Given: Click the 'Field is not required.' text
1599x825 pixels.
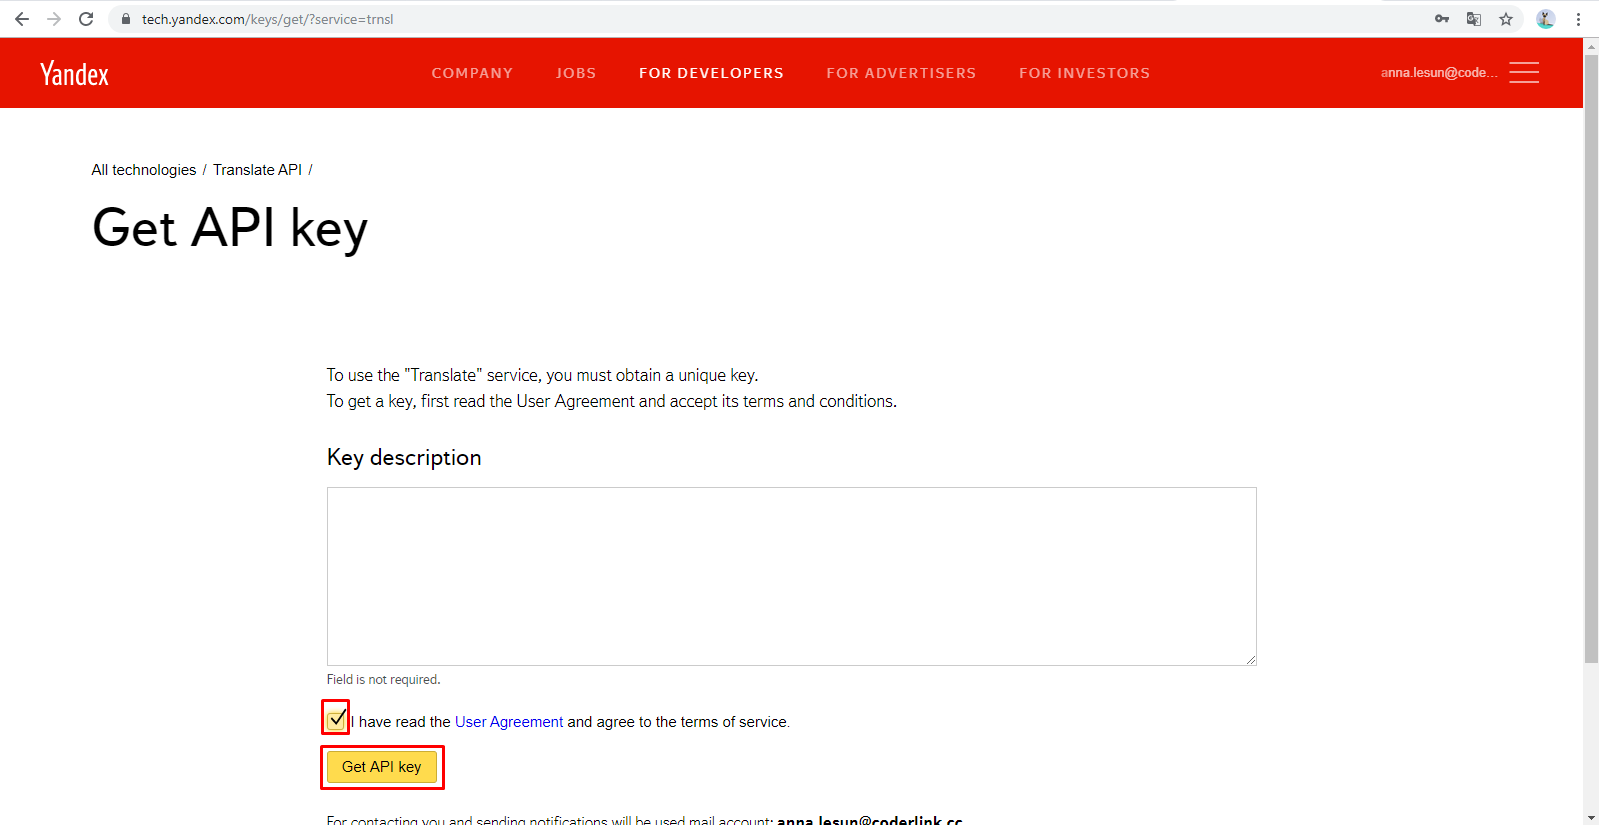Looking at the screenshot, I should pos(383,679).
